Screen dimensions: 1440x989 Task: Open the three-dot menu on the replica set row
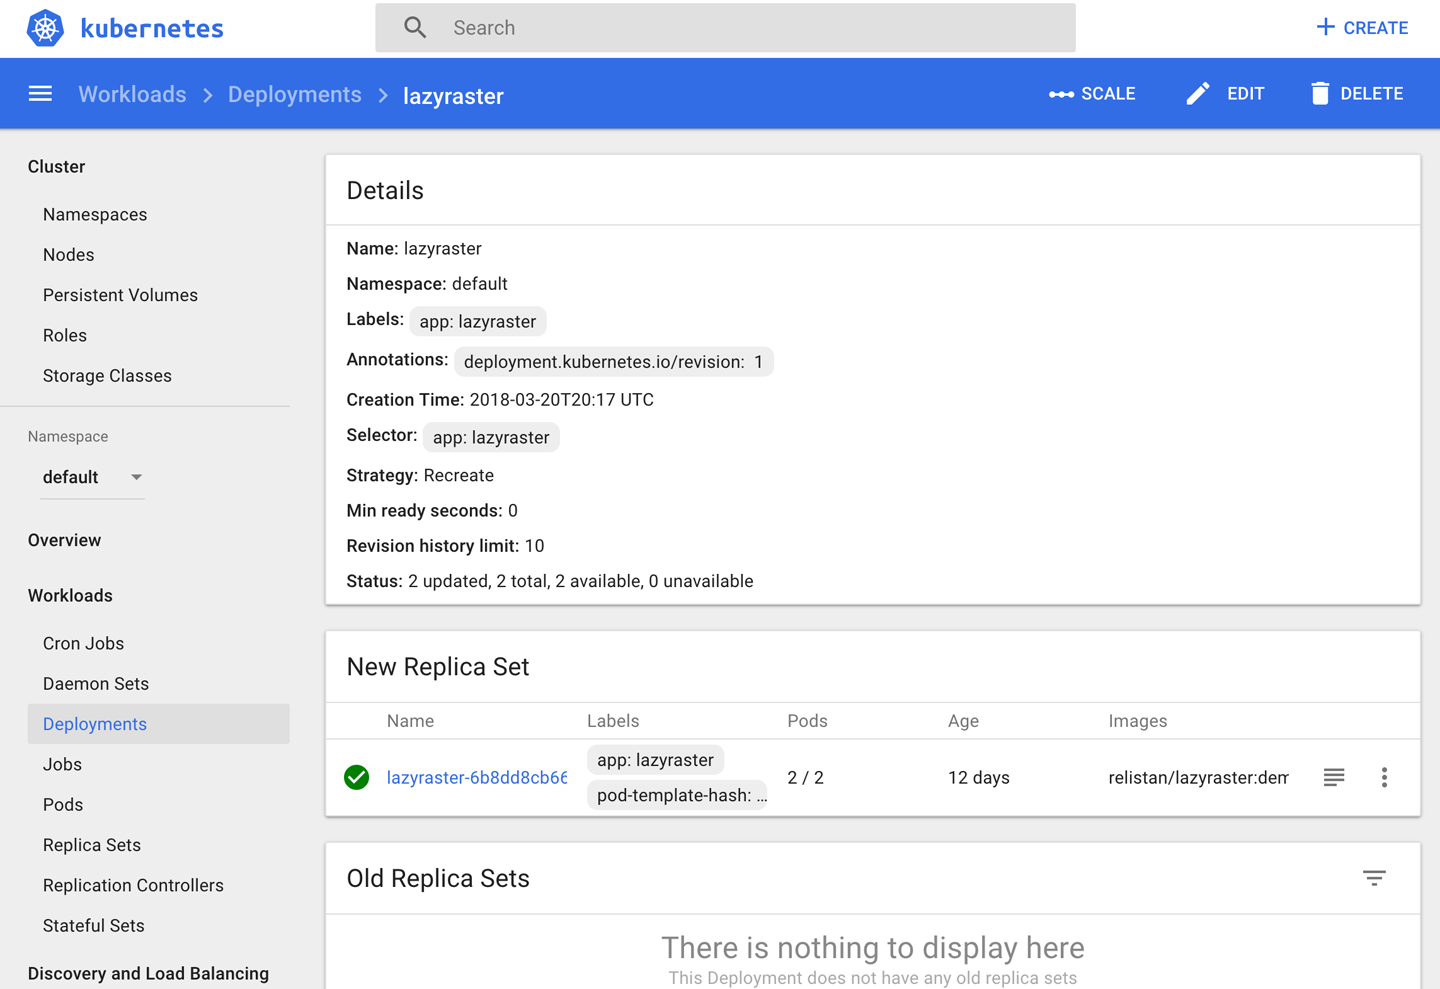coord(1384,777)
